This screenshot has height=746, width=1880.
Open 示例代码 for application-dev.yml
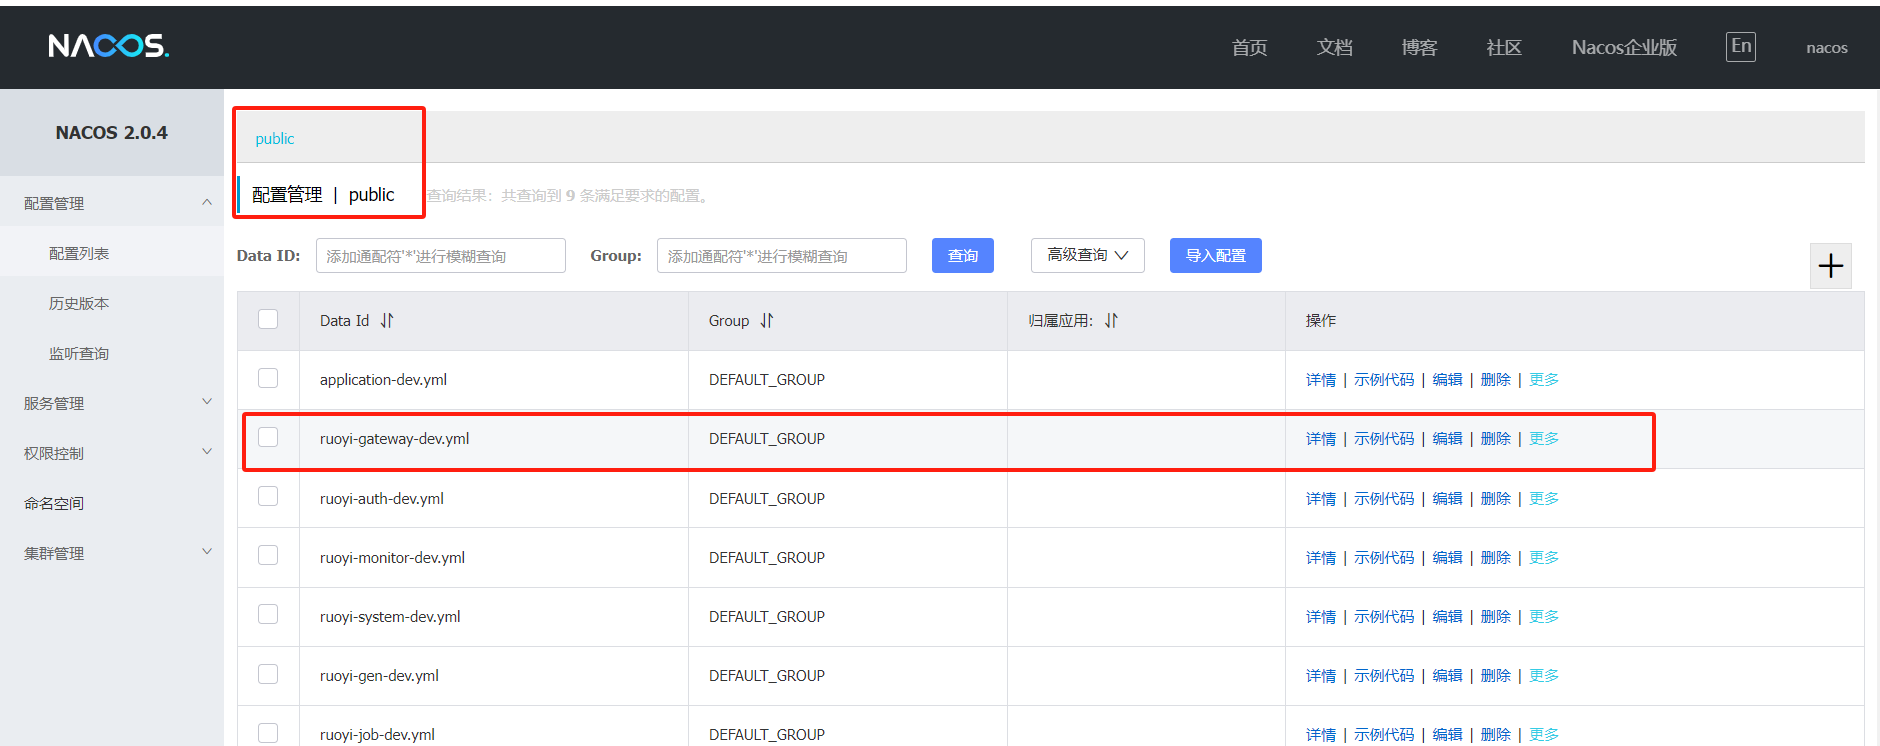tap(1384, 380)
